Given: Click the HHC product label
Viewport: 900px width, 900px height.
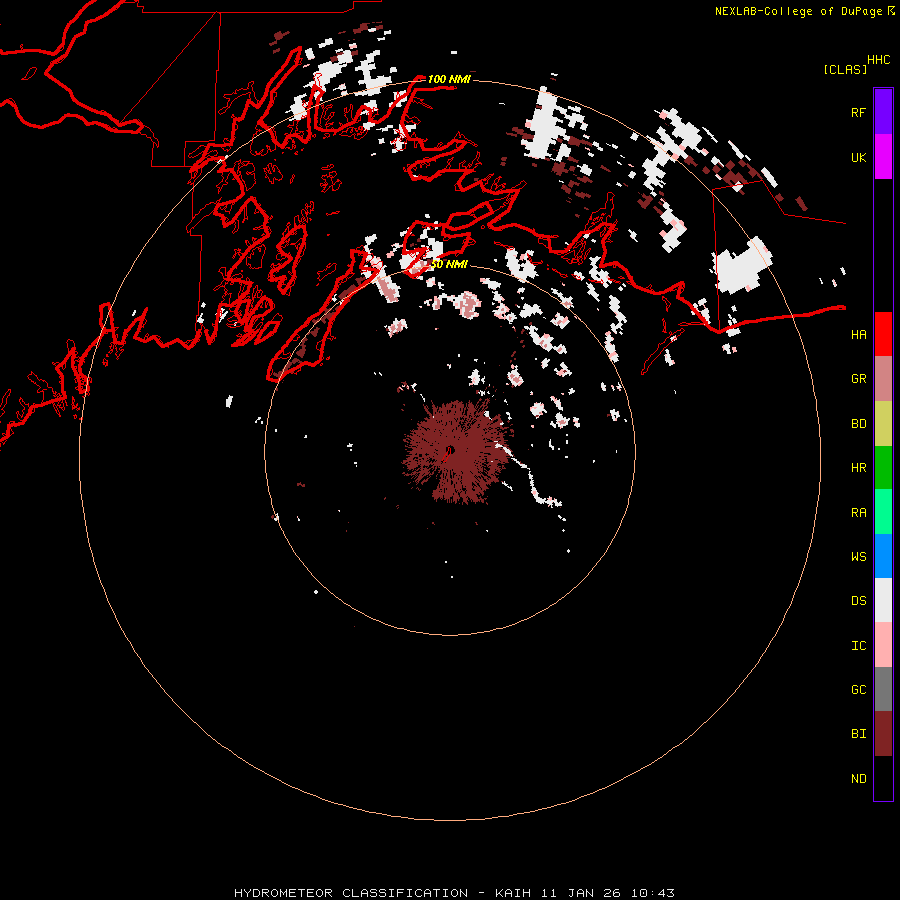Looking at the screenshot, I should coord(878,60).
